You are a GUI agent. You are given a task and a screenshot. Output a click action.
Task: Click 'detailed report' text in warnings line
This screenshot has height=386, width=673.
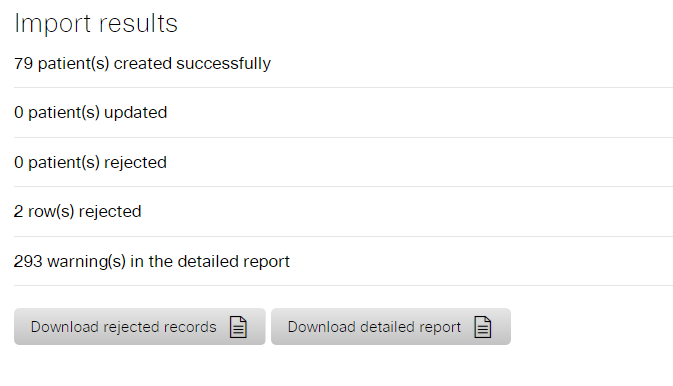click(x=233, y=261)
